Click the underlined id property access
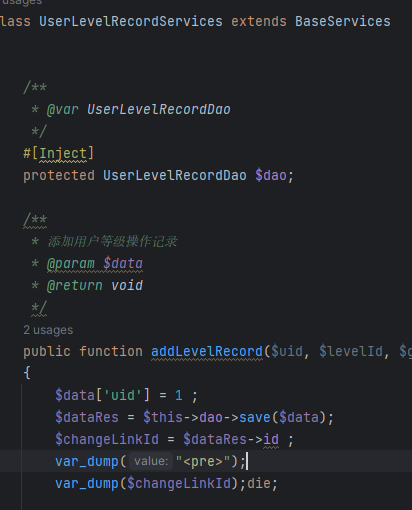This screenshot has width=412, height=510. coord(271,439)
